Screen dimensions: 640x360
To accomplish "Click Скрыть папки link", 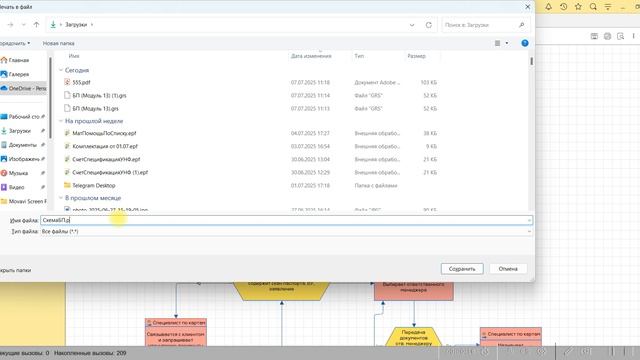I will (x=15, y=270).
